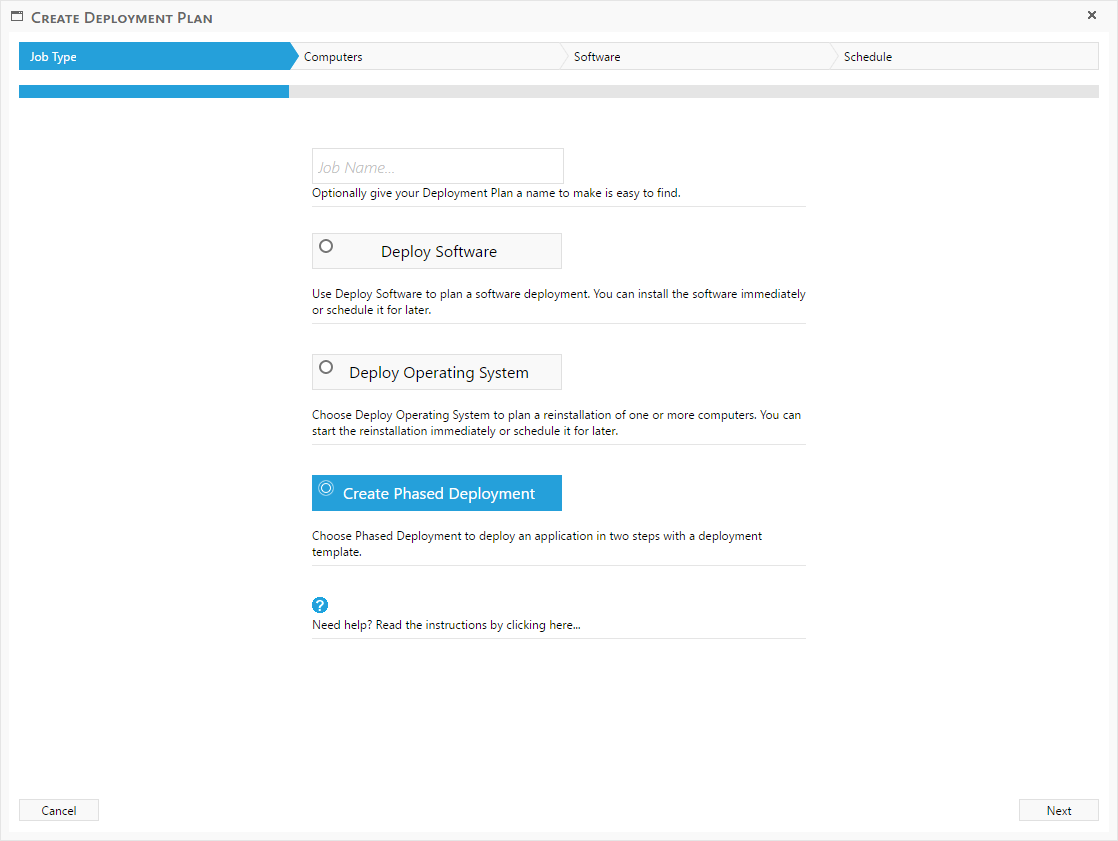This screenshot has height=841, width=1118.
Task: Click the Create Phased Deployment button label
Action: [439, 494]
